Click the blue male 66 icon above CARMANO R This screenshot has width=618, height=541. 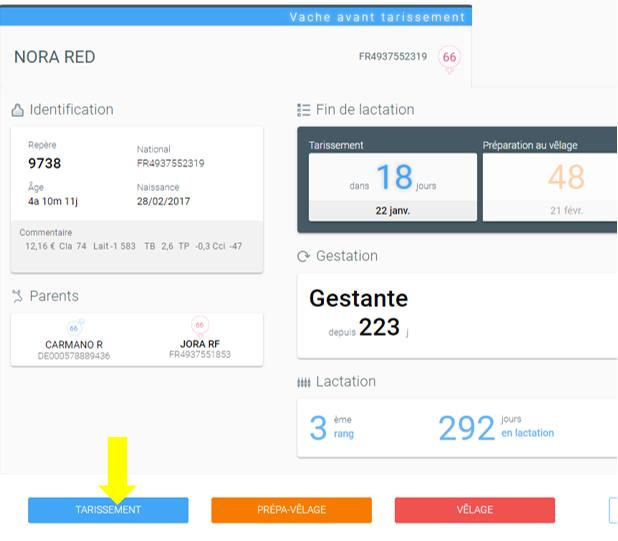point(75,327)
